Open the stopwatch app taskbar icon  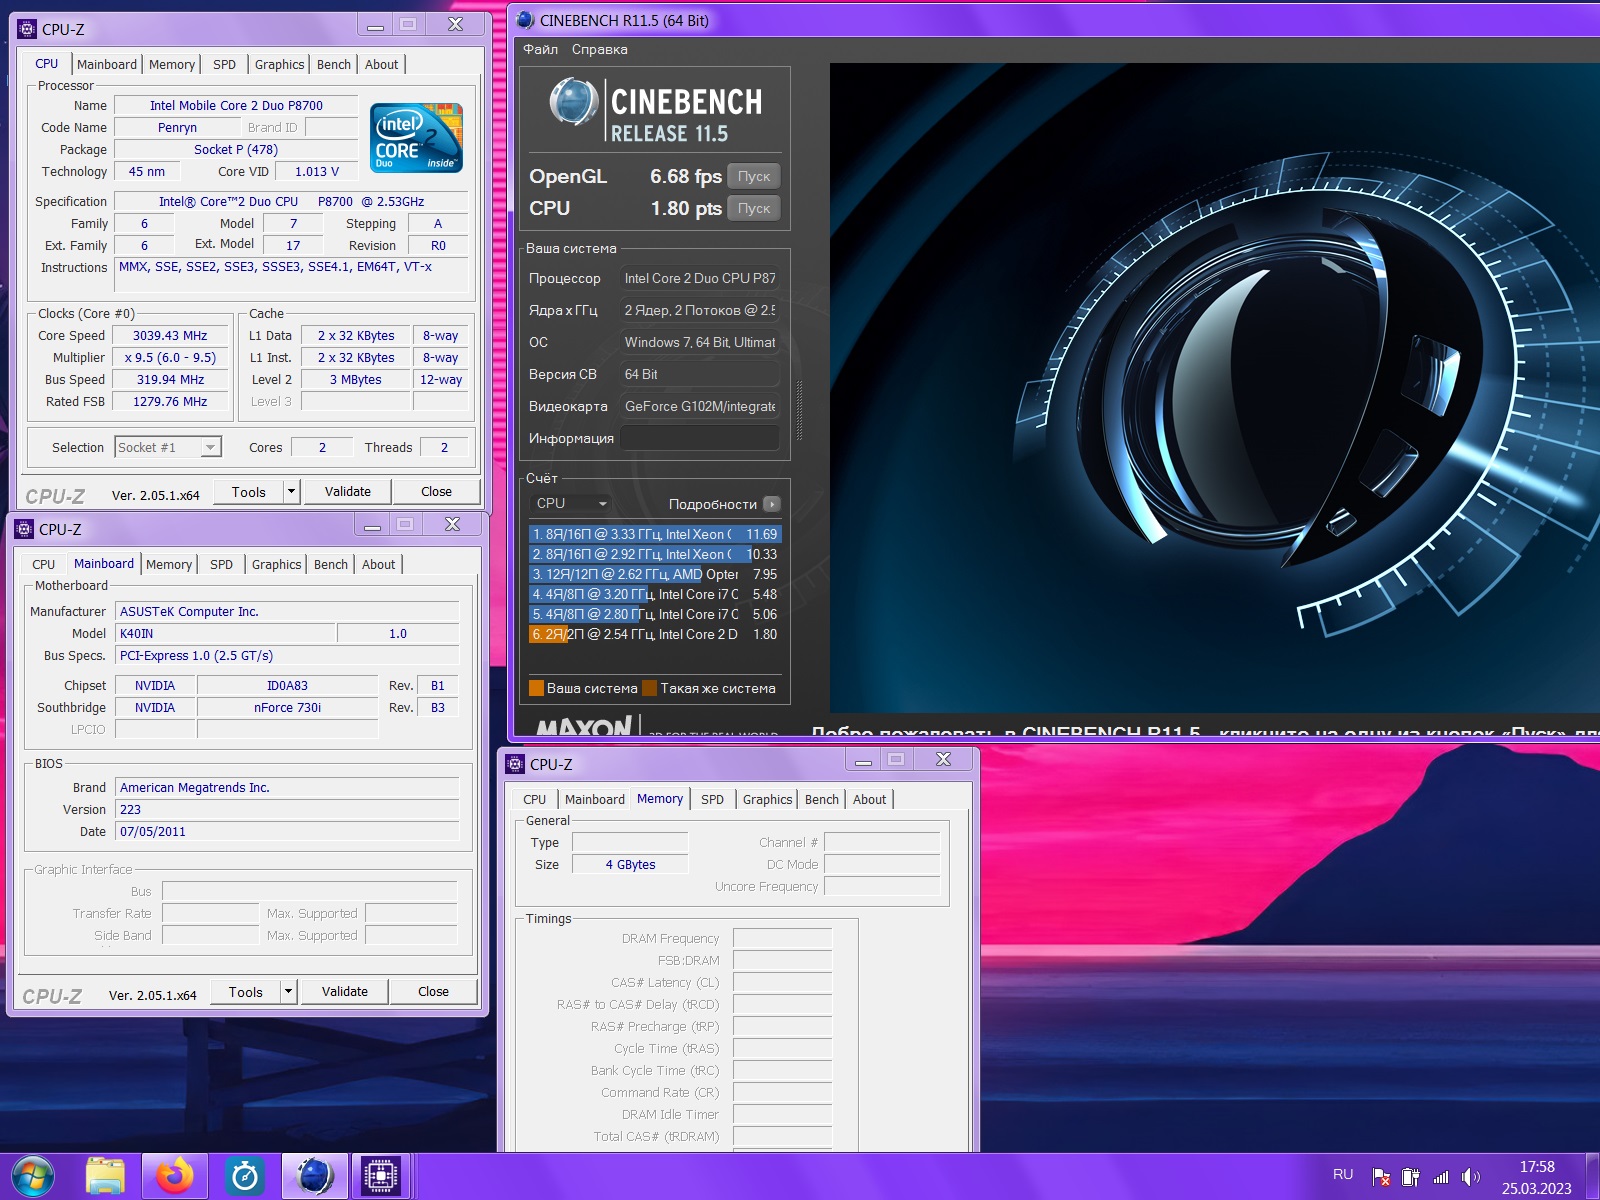pos(245,1176)
